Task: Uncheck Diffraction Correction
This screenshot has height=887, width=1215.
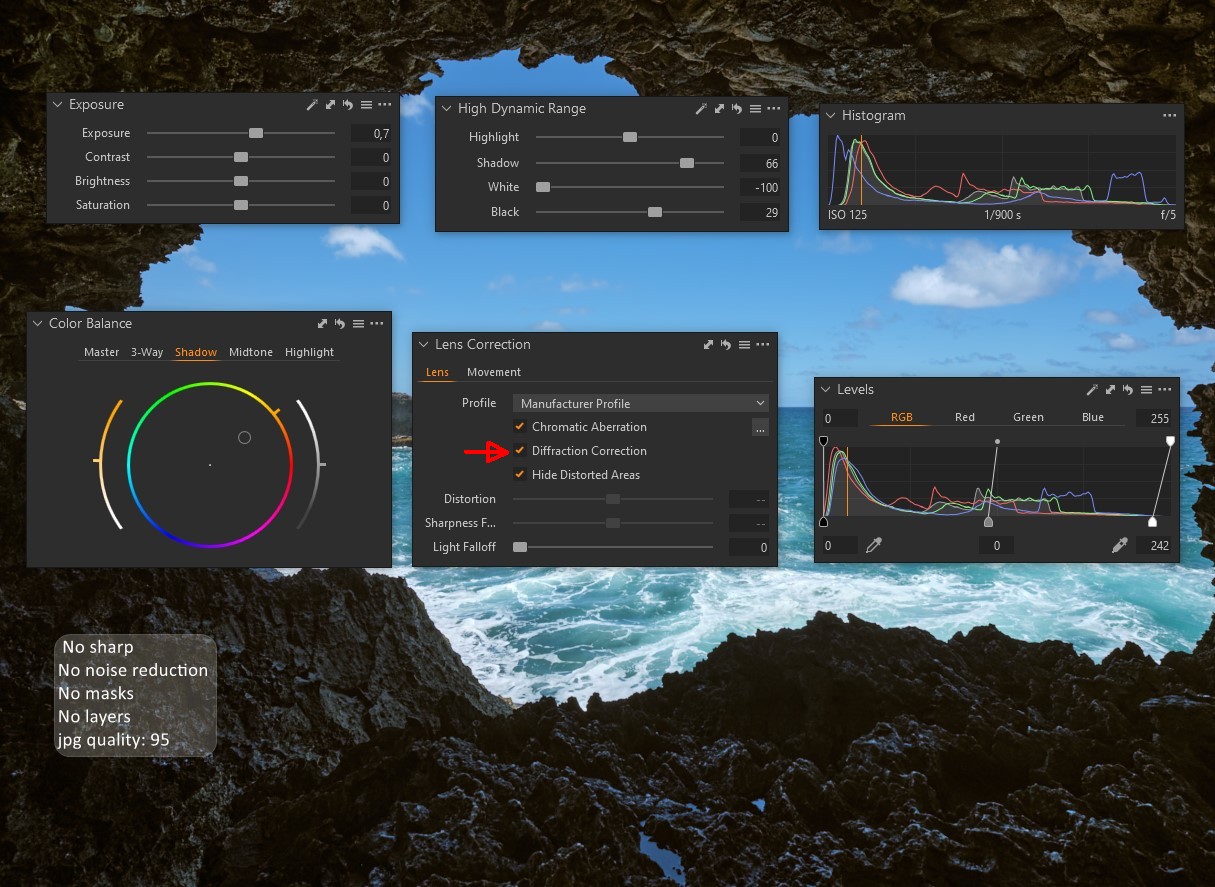Action: click(x=520, y=451)
